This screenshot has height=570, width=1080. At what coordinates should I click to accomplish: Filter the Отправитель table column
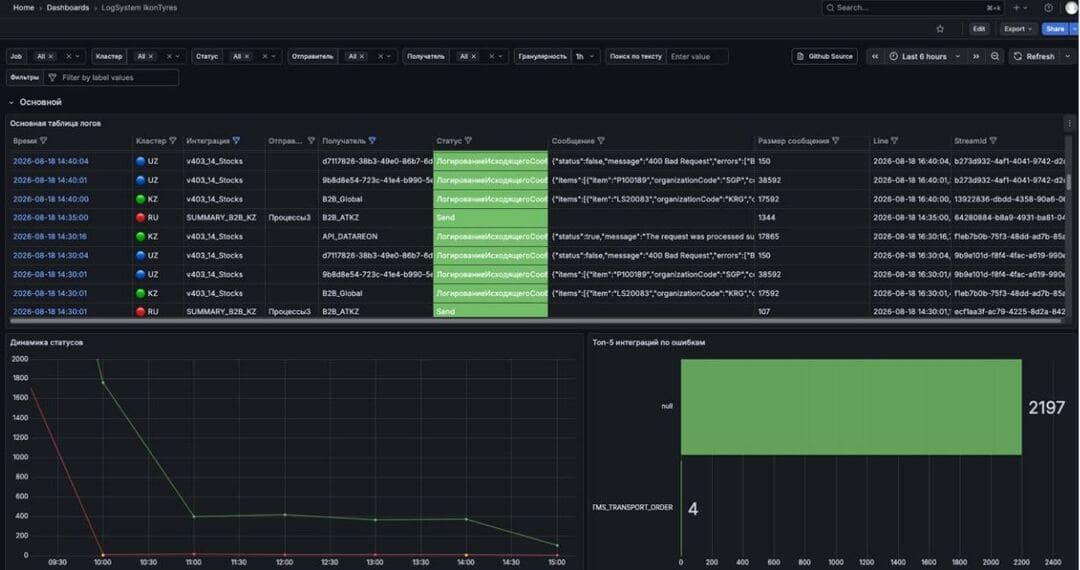[311, 141]
